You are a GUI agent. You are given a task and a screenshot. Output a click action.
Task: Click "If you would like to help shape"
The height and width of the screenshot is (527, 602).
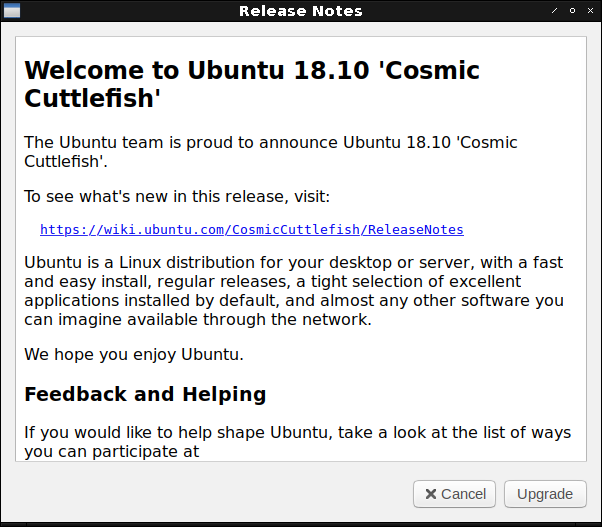[140, 432]
